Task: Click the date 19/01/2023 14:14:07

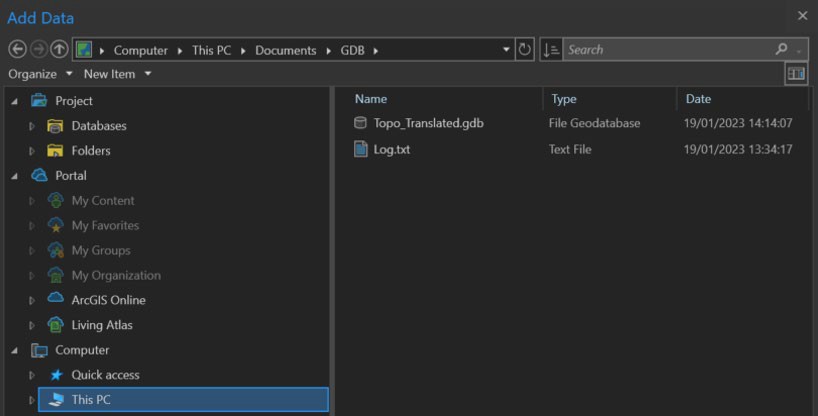Action: pyautogui.click(x=738, y=123)
